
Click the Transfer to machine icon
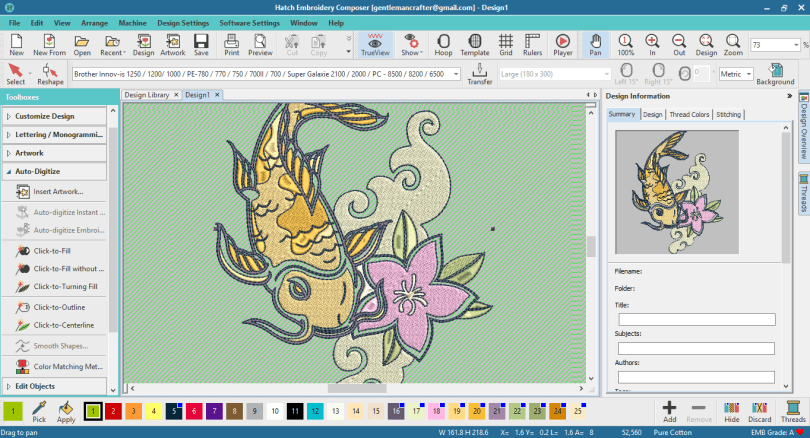click(x=480, y=74)
